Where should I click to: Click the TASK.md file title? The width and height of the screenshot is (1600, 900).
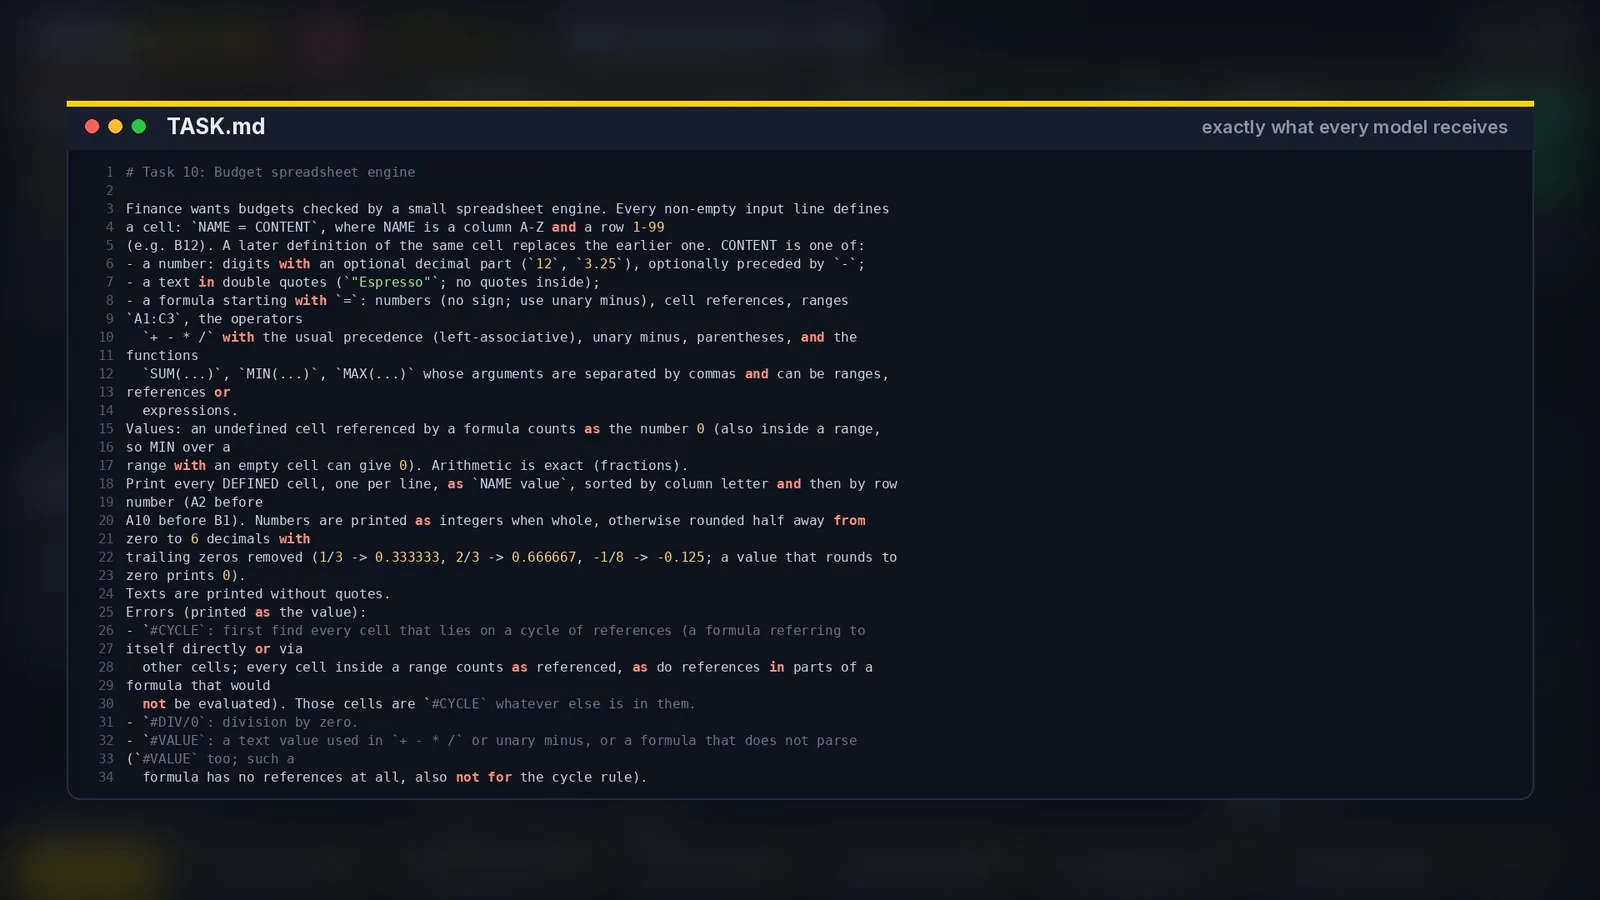pyautogui.click(x=216, y=127)
